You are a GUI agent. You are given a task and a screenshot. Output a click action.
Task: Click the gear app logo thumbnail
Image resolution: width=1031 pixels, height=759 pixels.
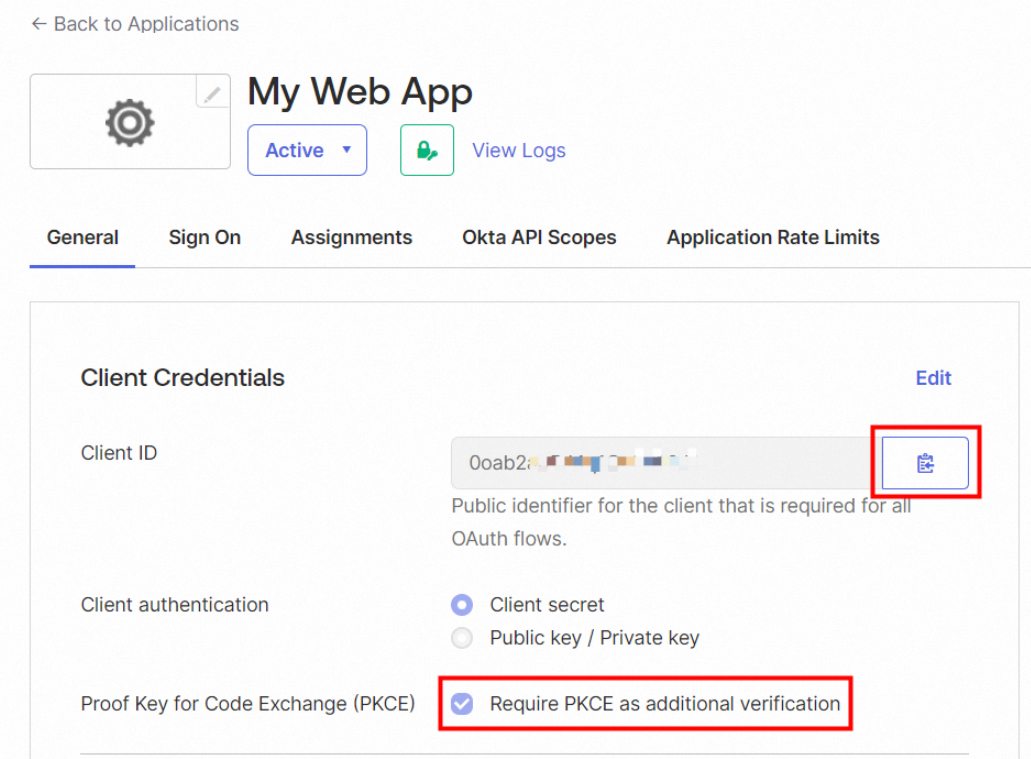coord(130,122)
